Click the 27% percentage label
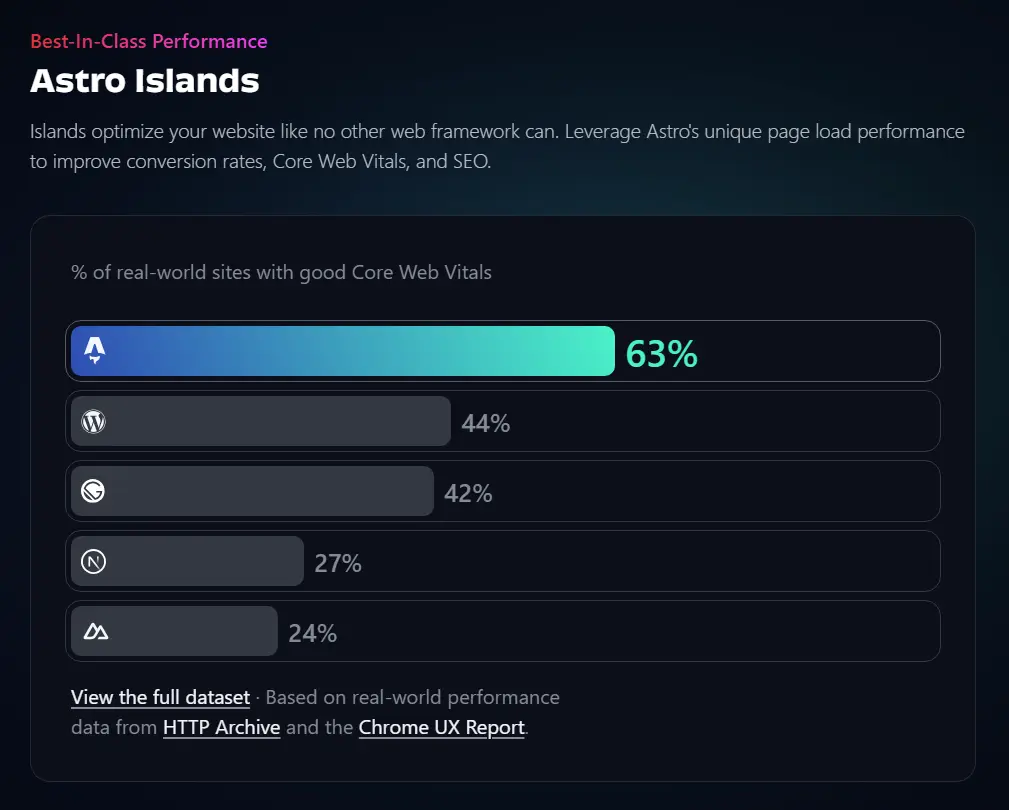 coord(338,563)
